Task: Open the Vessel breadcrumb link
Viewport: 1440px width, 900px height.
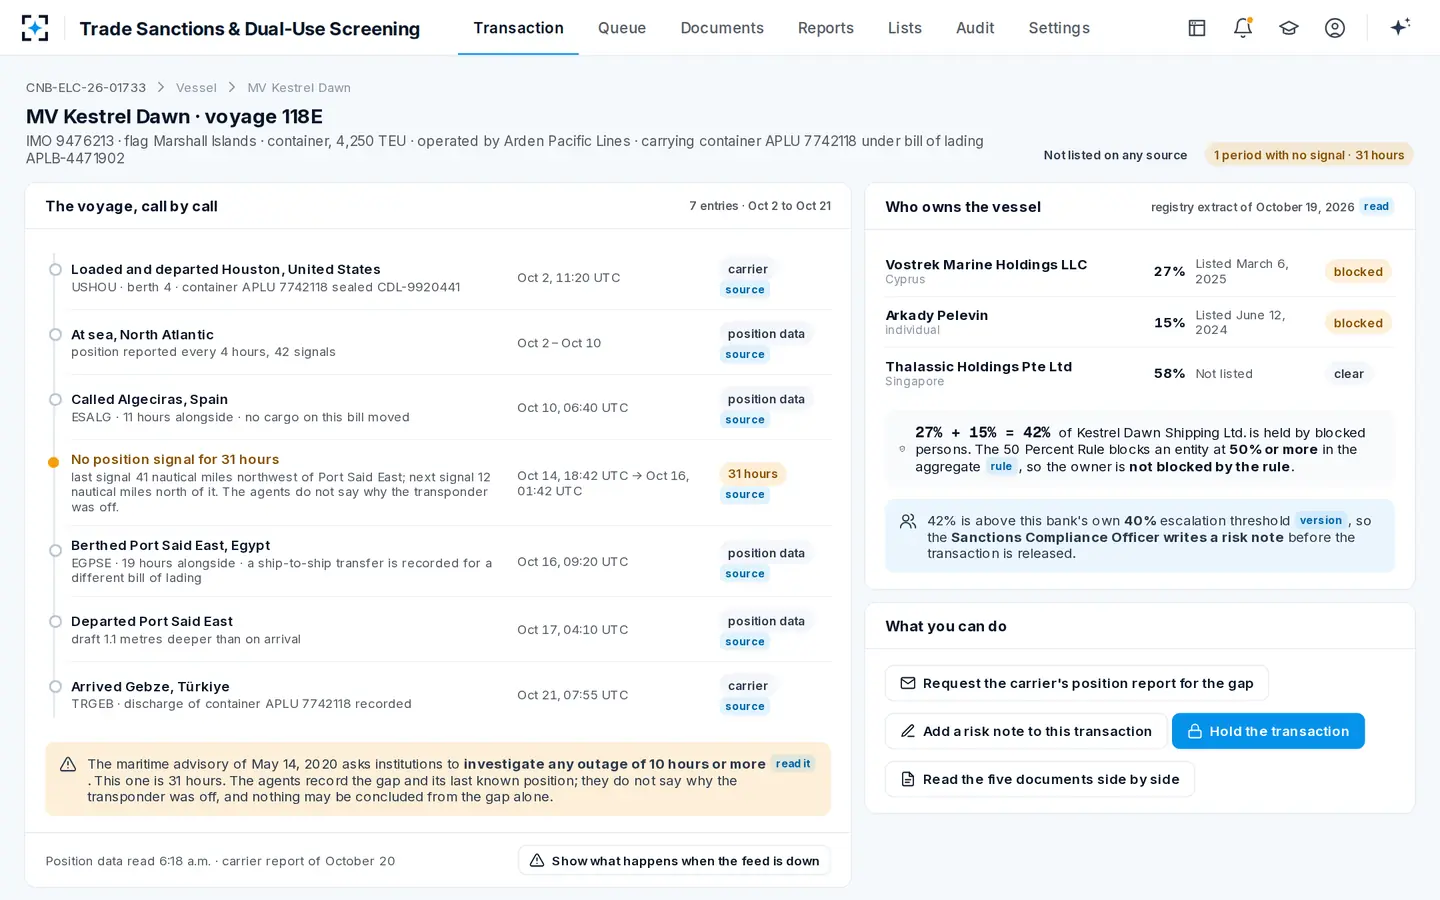Action: click(x=196, y=88)
